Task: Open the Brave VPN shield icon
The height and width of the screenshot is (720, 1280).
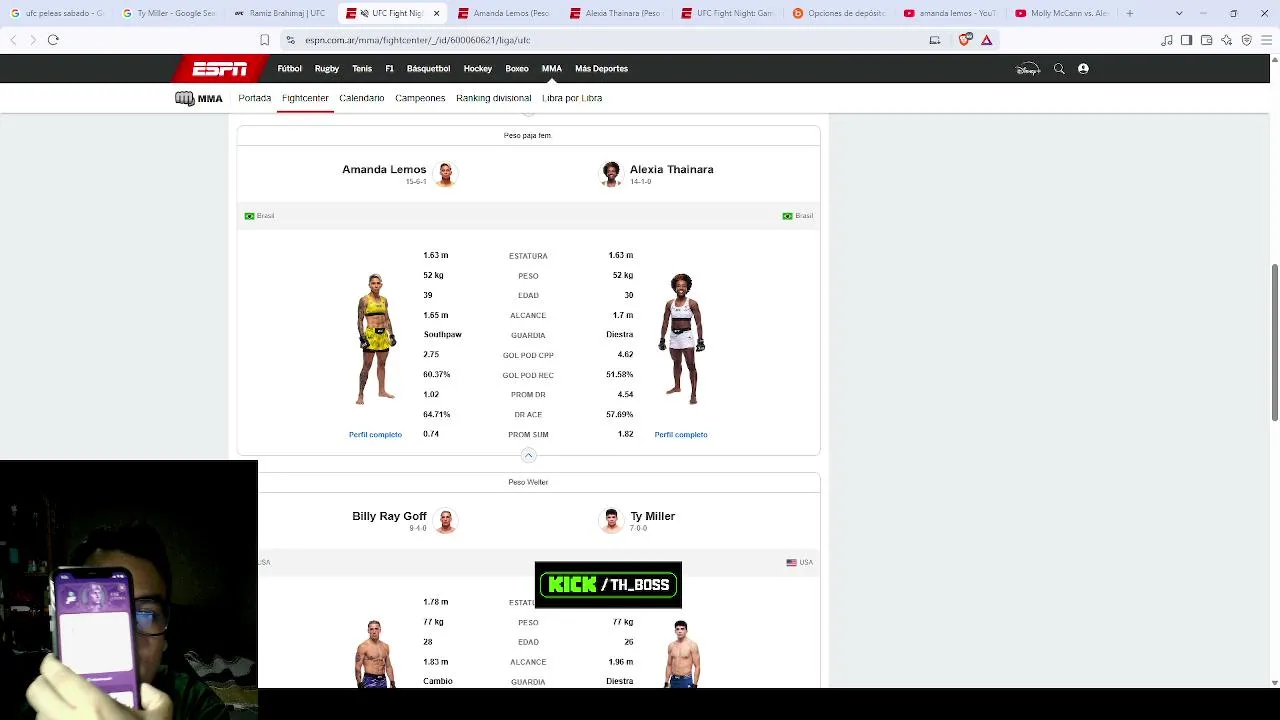Action: 1247,40
